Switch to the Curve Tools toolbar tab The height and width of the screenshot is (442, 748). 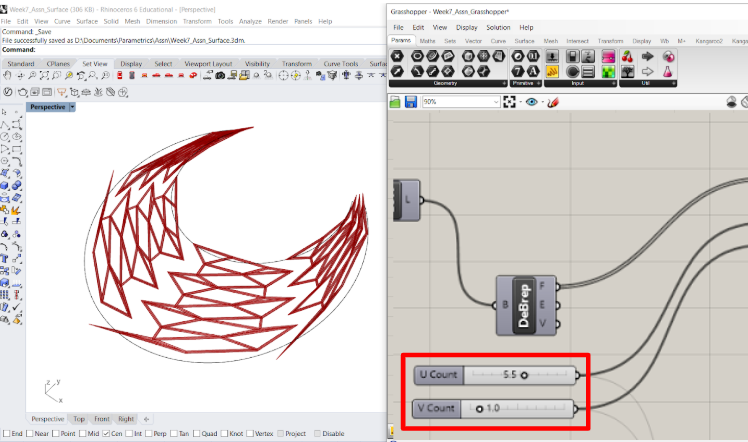(x=340, y=63)
